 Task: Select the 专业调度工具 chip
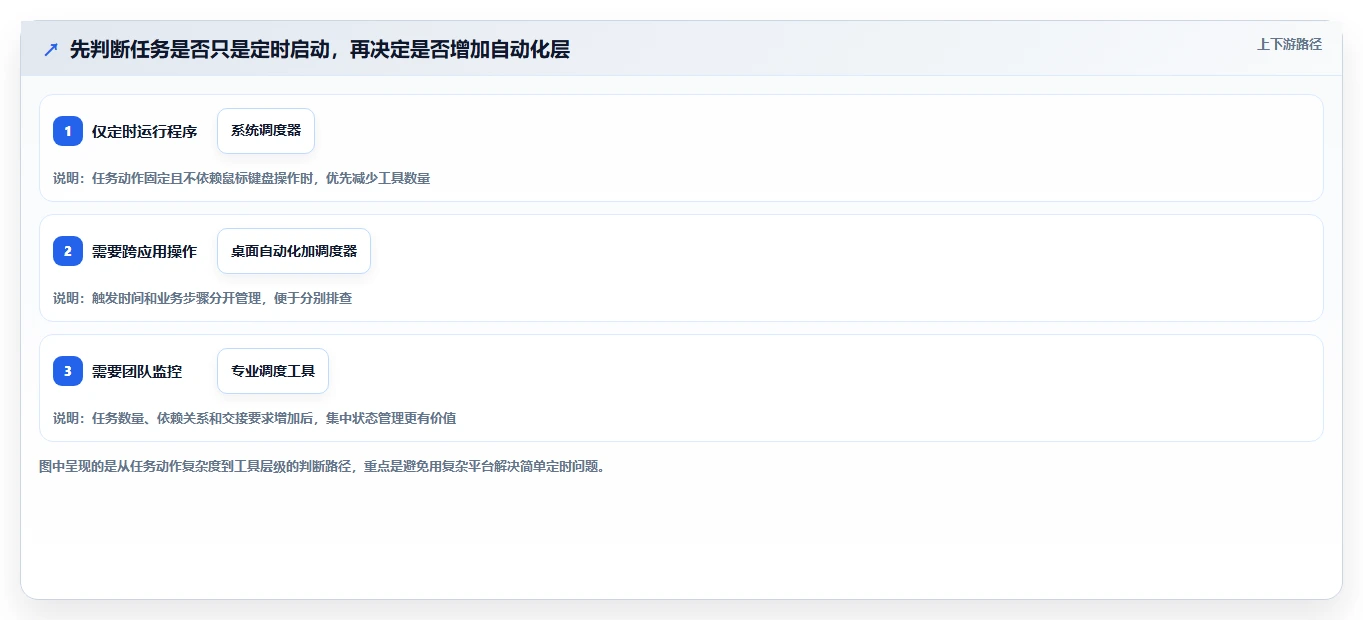click(x=273, y=371)
